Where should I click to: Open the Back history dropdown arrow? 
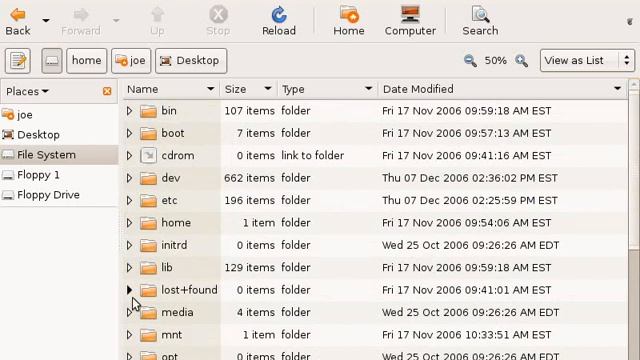[46, 20]
